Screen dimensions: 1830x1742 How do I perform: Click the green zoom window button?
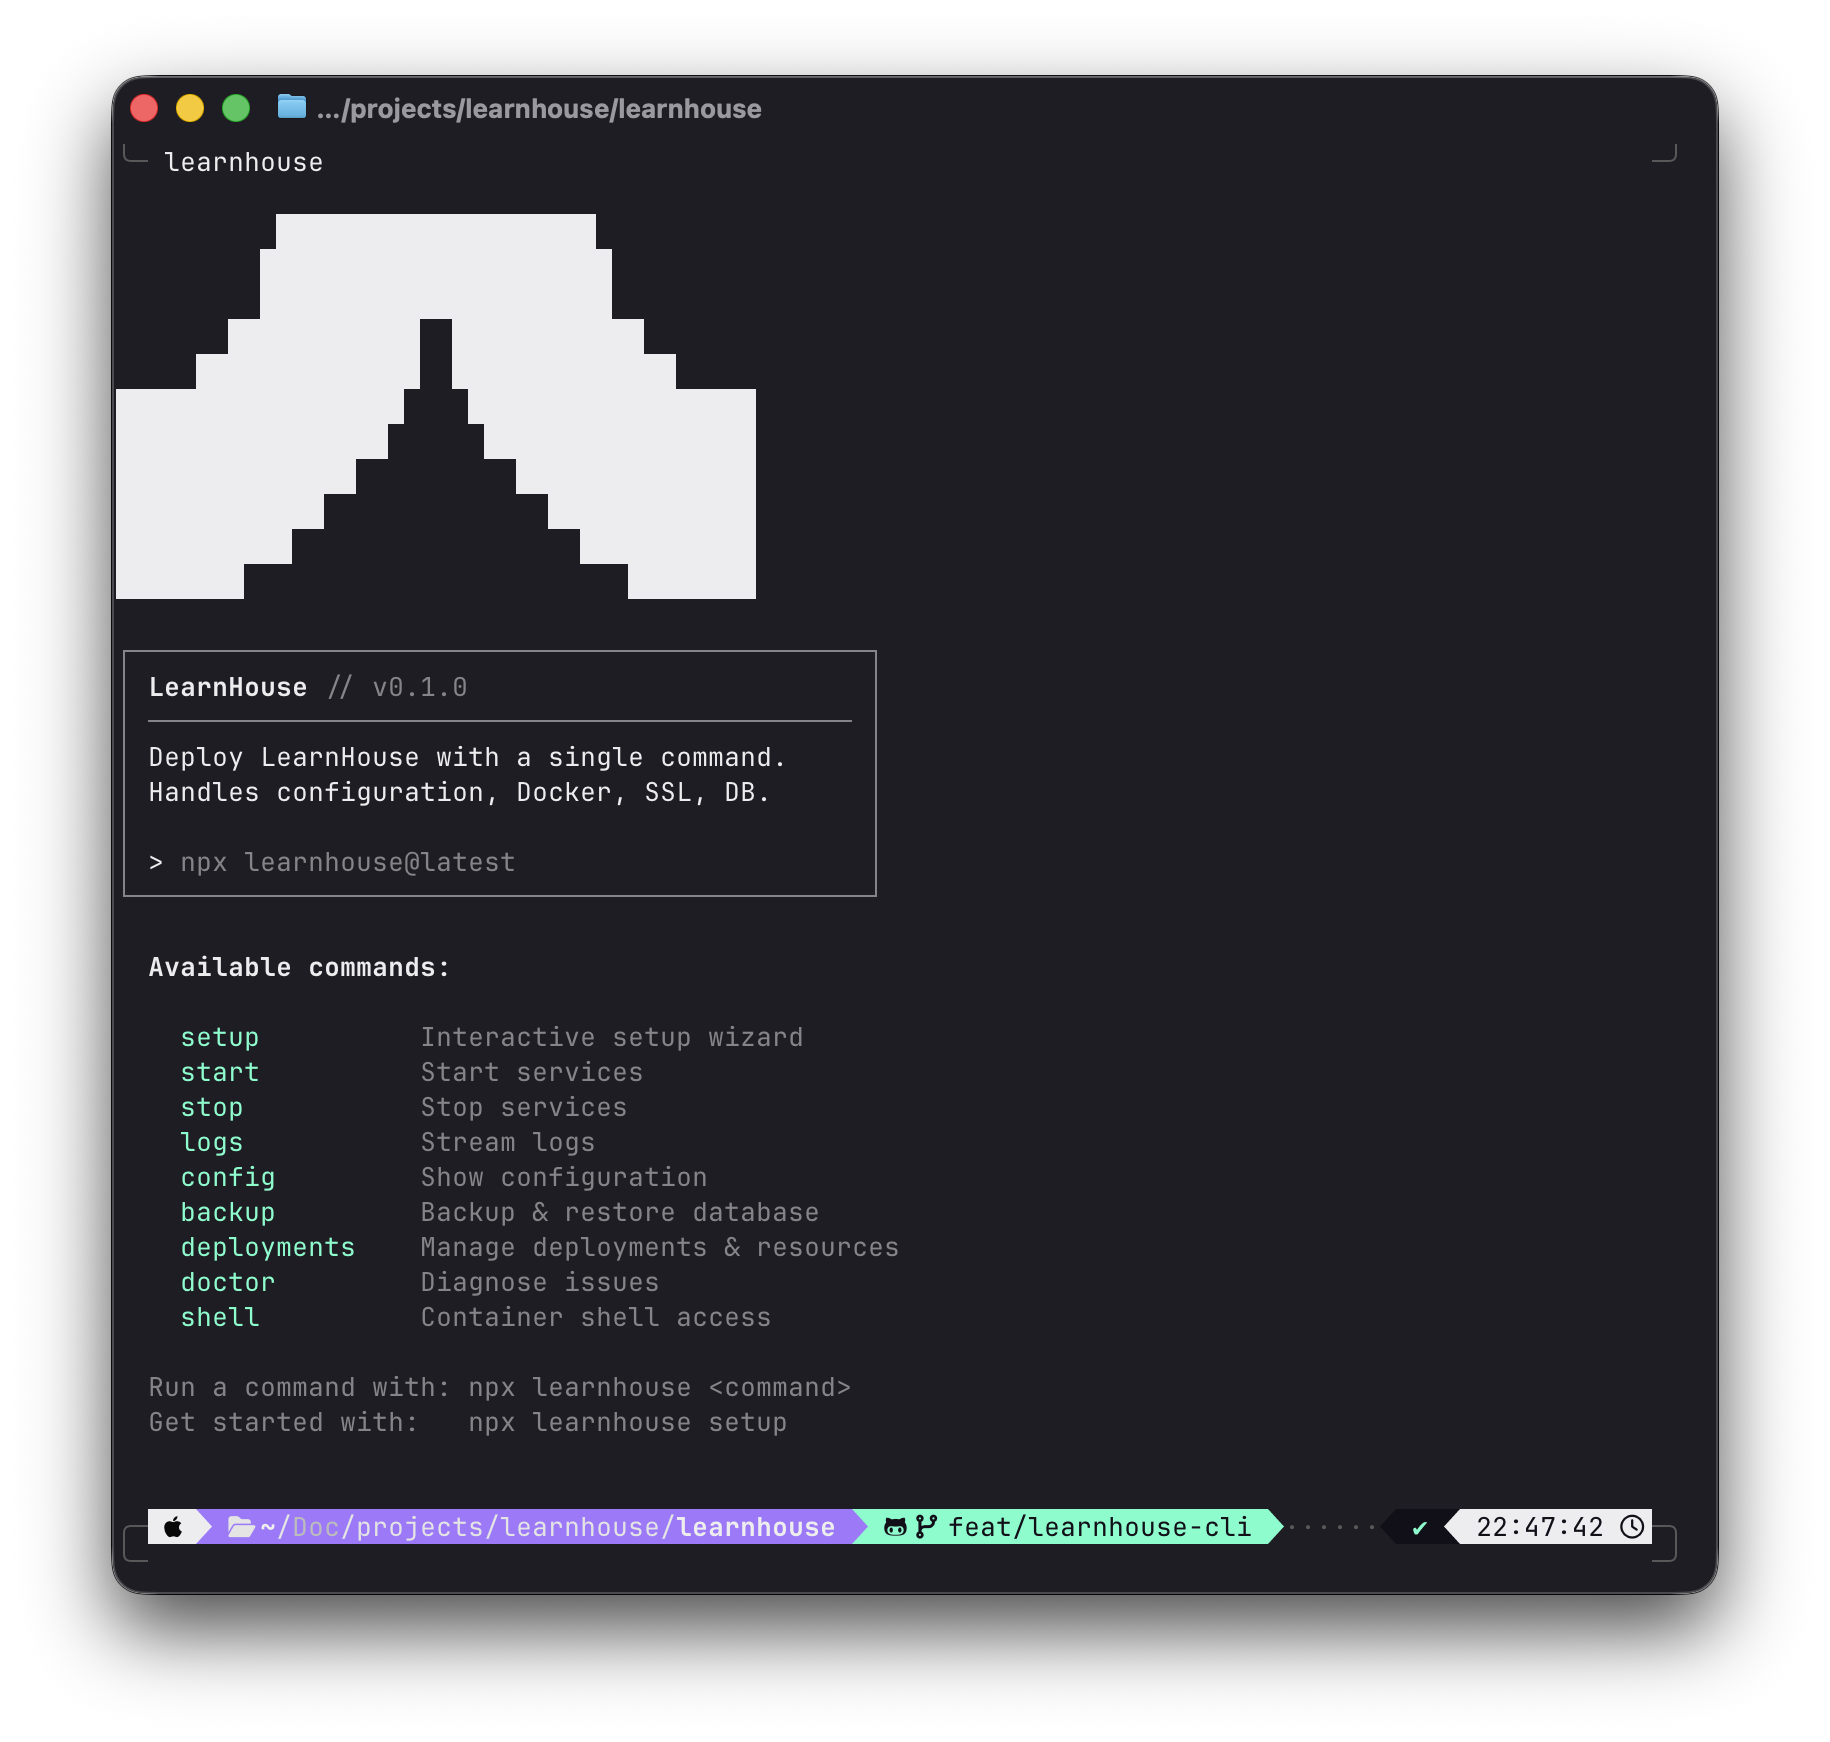[x=236, y=108]
